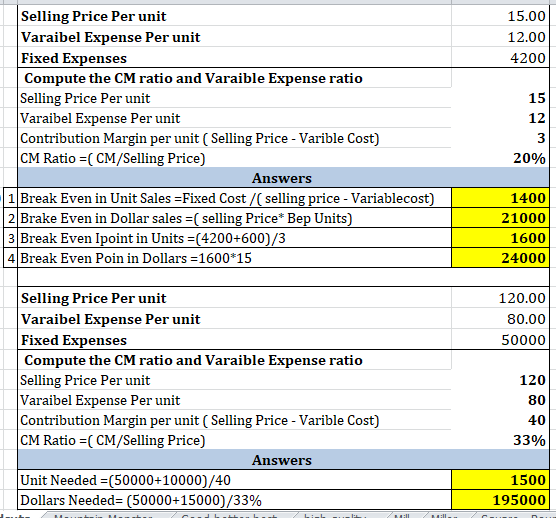The width and height of the screenshot is (556, 518).
Task: Click the 33% CM ratio cell
Action: [x=500, y=440]
